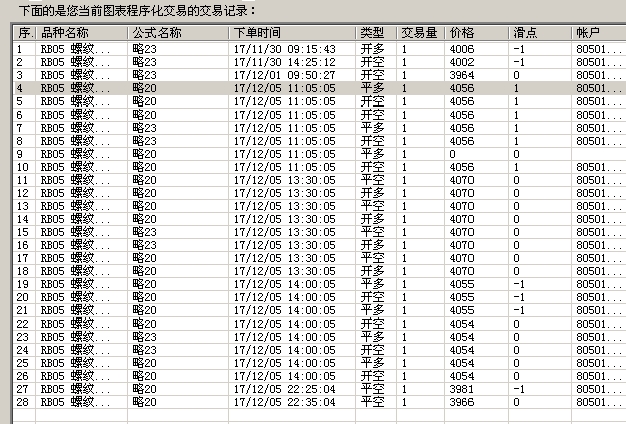Select type 平空 in row 11

point(372,180)
